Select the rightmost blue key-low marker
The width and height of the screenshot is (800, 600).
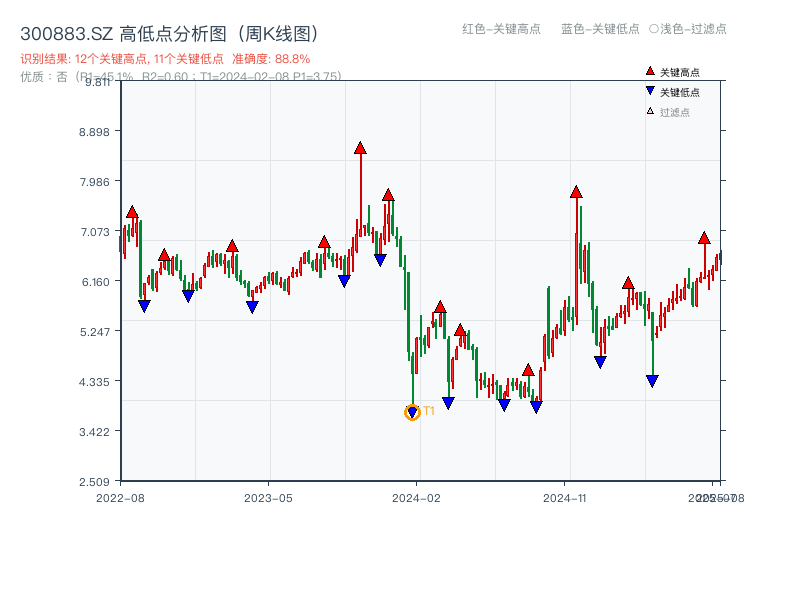[x=652, y=381]
